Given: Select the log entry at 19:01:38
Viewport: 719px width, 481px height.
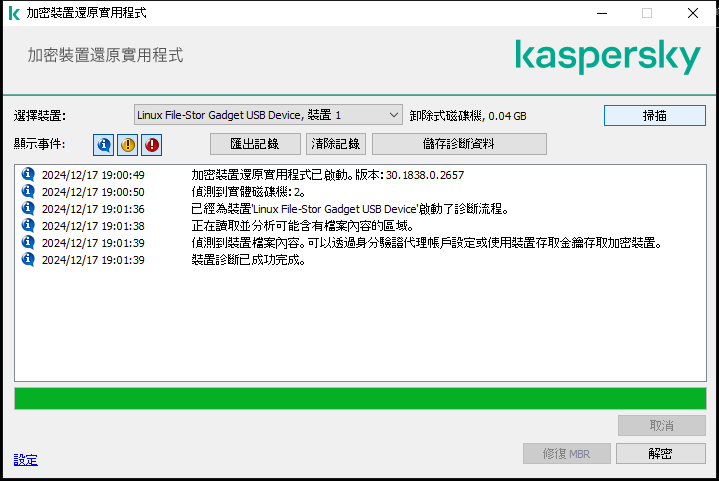Looking at the screenshot, I should click(x=360, y=226).
